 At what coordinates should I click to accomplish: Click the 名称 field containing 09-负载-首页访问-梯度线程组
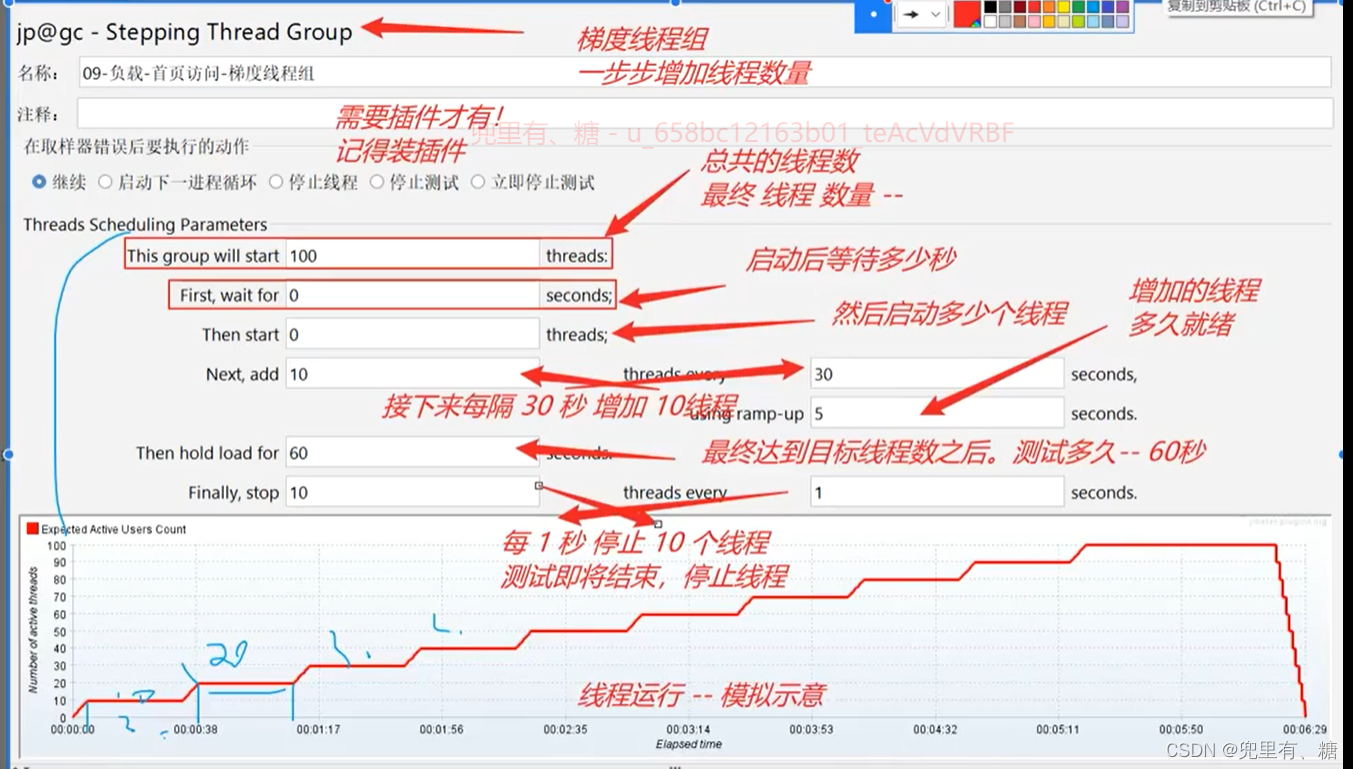click(705, 72)
